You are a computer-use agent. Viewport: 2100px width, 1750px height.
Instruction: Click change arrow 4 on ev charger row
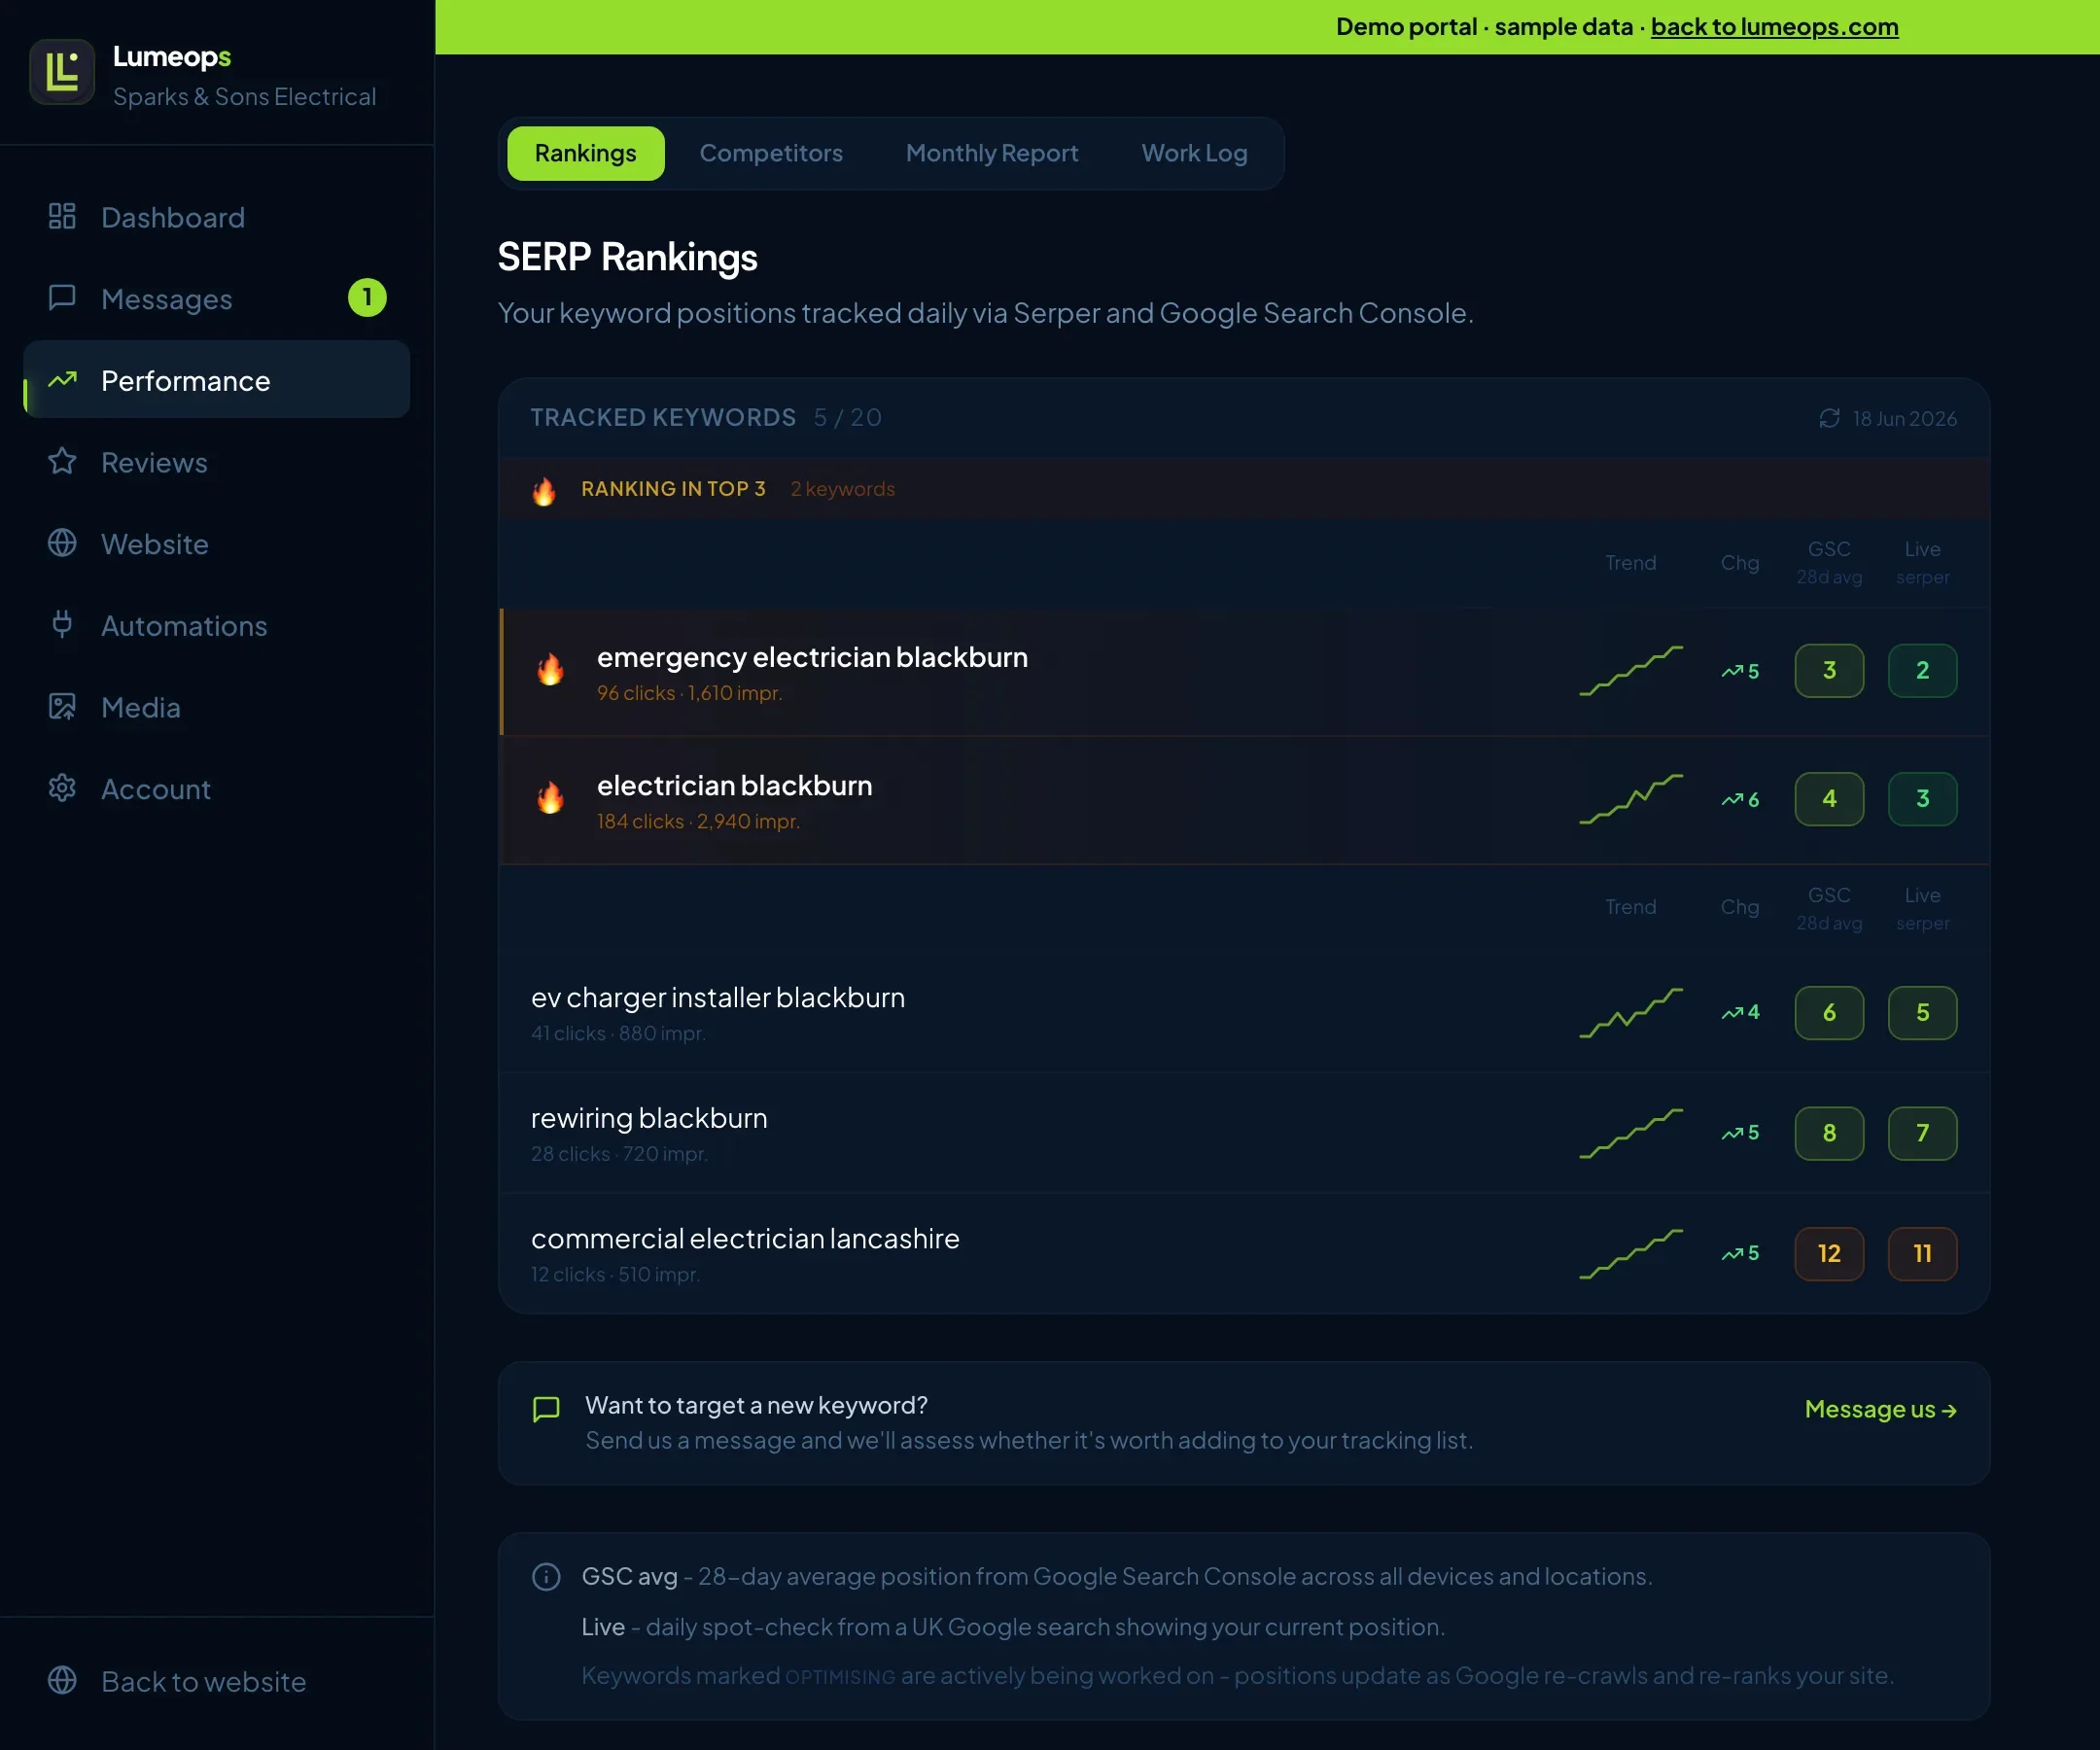(x=1740, y=1012)
